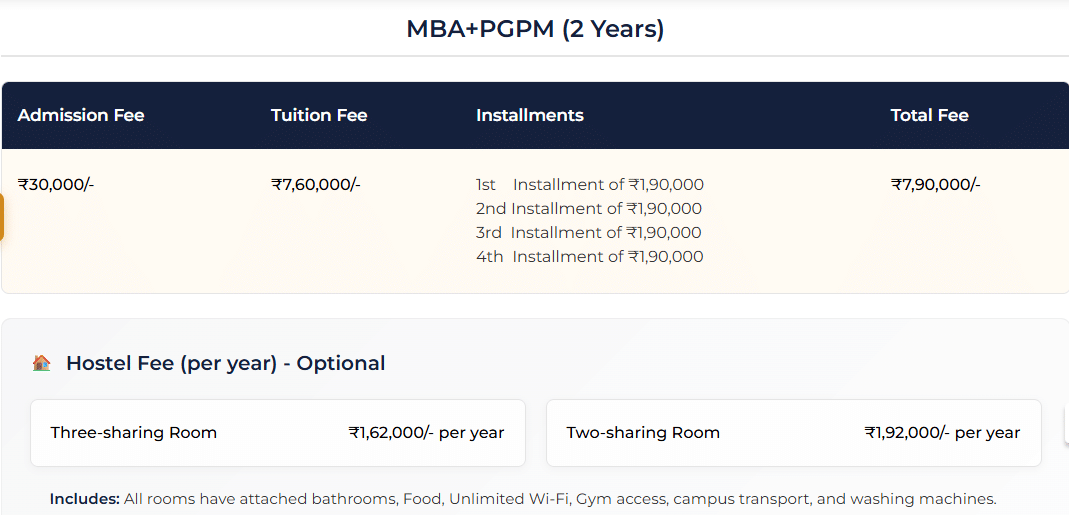Click the house icon beside Hostel Fee

click(x=41, y=363)
